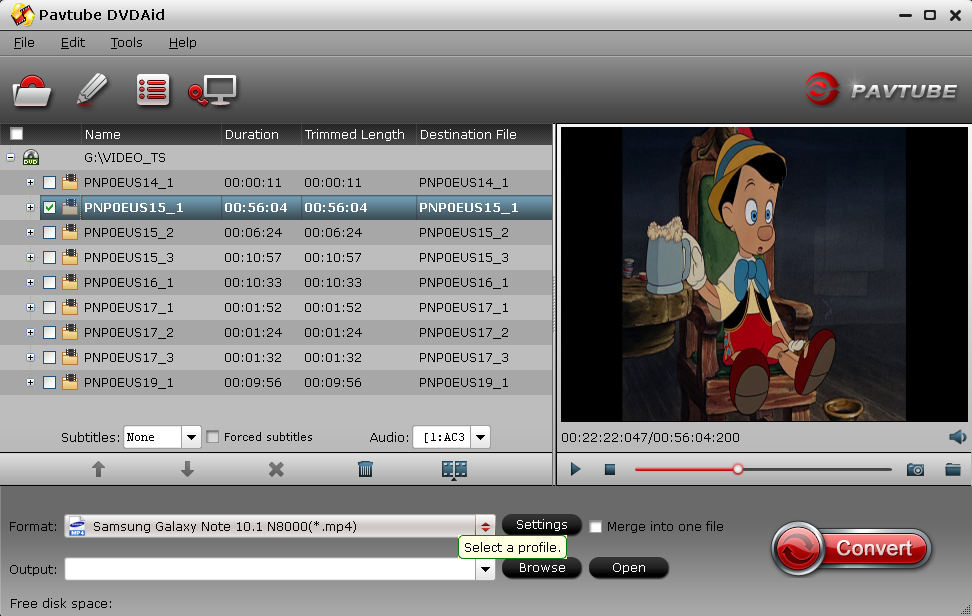Click the film icon of PNP0EUS15_2
The width and height of the screenshot is (972, 616).
click(x=70, y=232)
